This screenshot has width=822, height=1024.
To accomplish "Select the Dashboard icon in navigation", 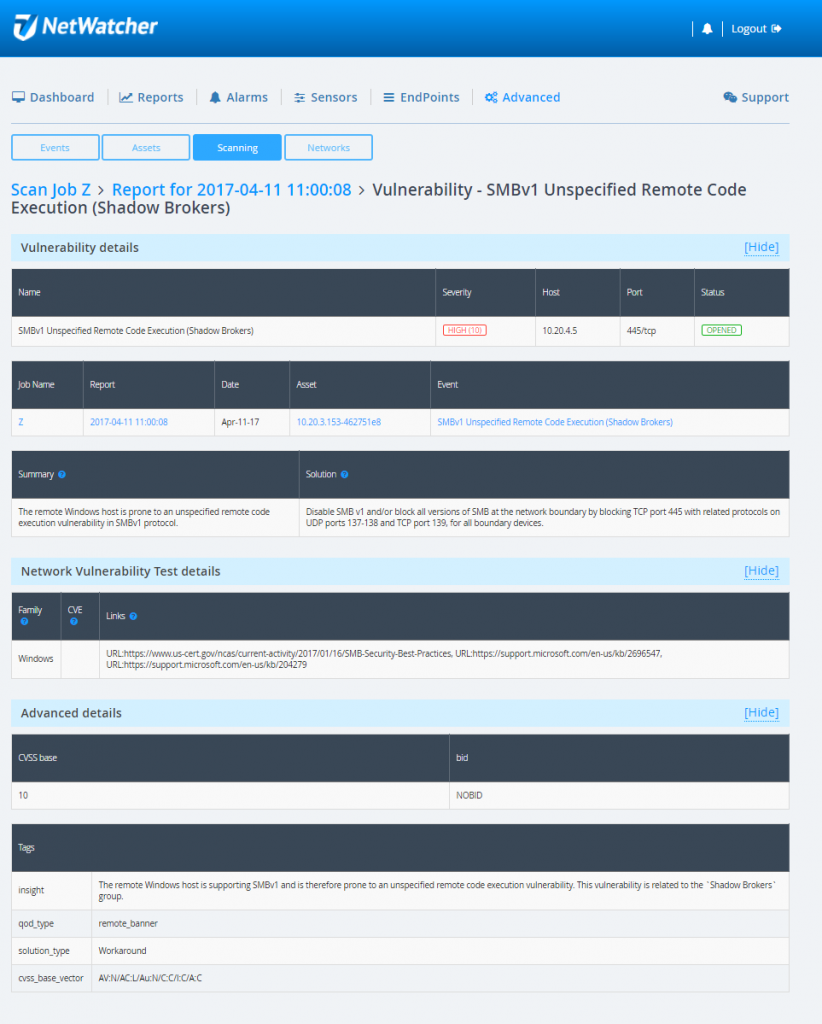I will tap(17, 97).
